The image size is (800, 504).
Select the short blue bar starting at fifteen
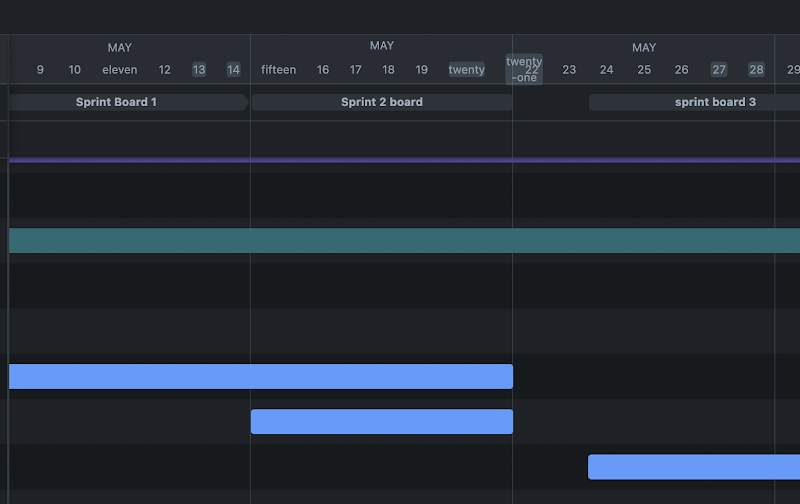coord(381,422)
